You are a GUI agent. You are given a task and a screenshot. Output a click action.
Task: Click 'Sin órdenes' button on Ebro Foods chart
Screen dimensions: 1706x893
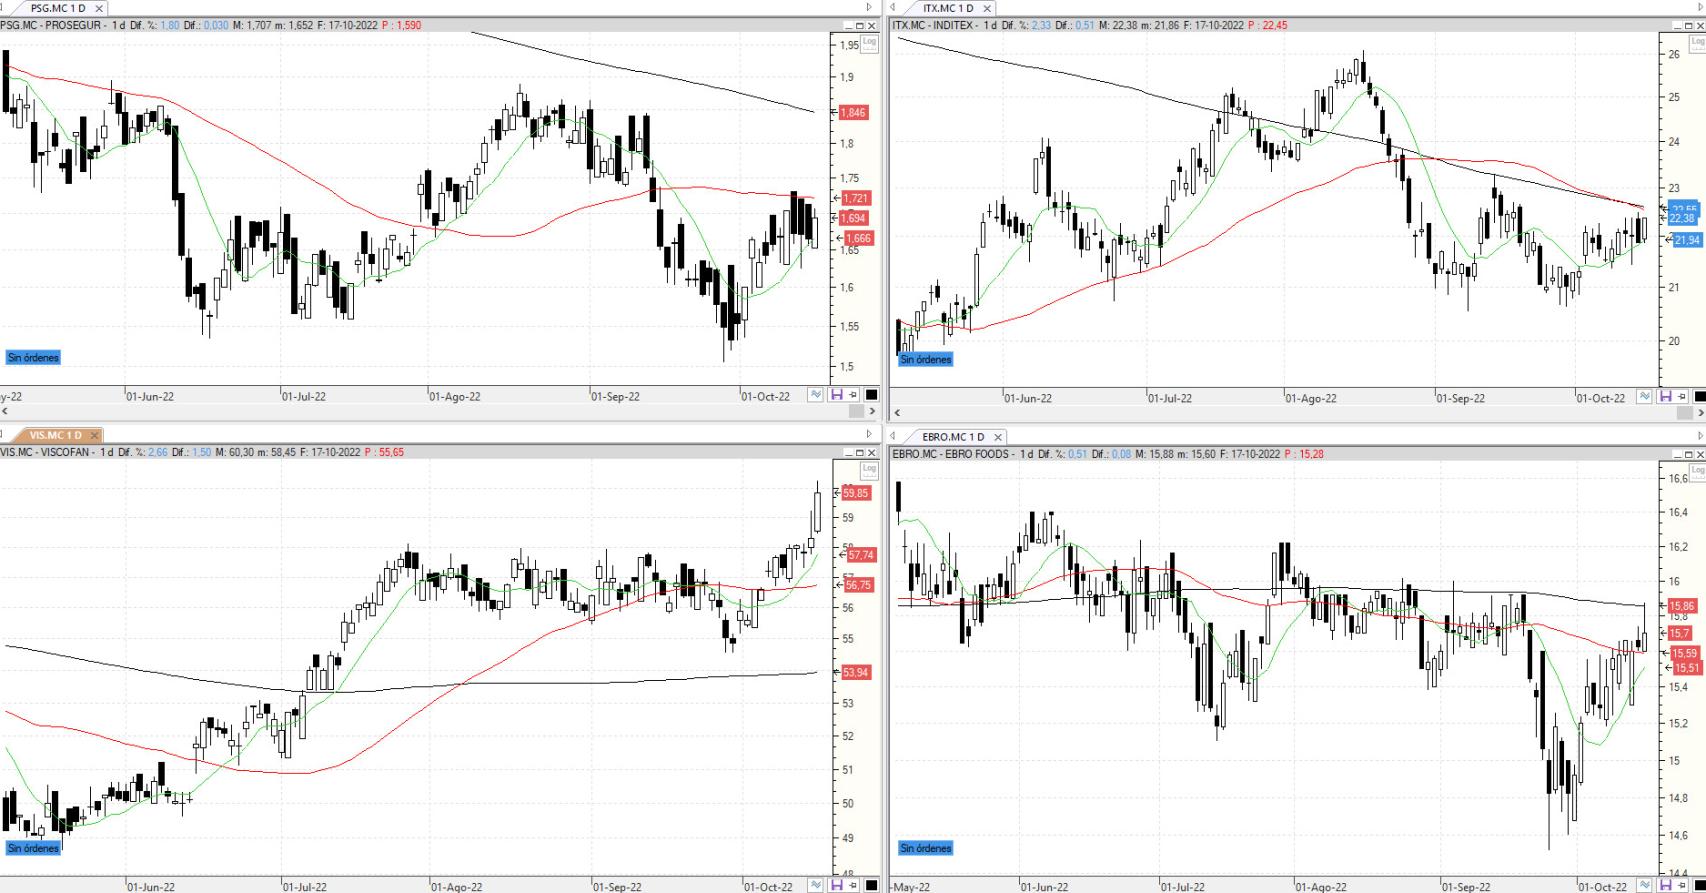point(925,848)
